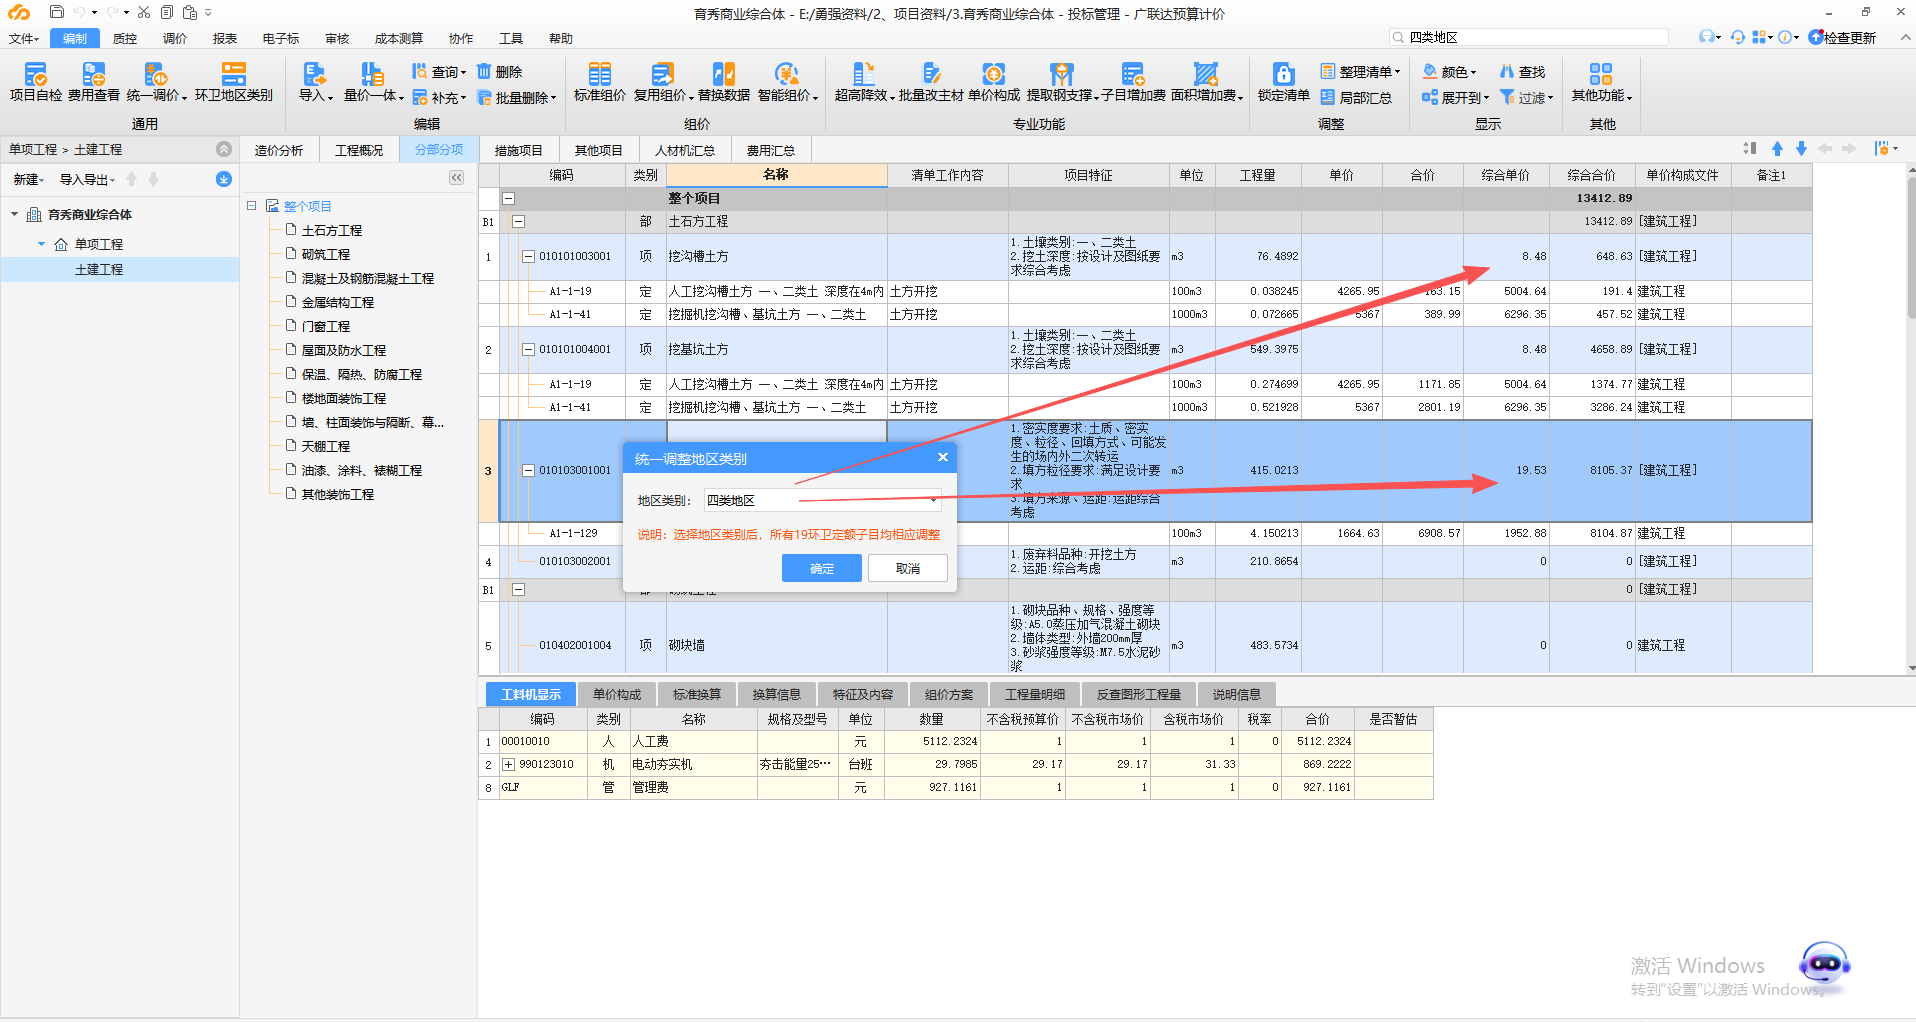Switch to the 工程量明细 bottom tab
Screen dimensions: 1916x1022
(x=1035, y=694)
